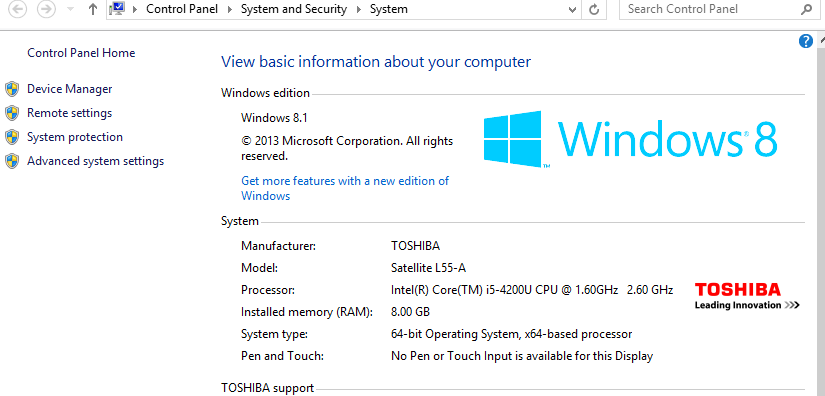The width and height of the screenshot is (825, 396).
Task: Click the model value Satellite L55-A
Action: tap(428, 268)
